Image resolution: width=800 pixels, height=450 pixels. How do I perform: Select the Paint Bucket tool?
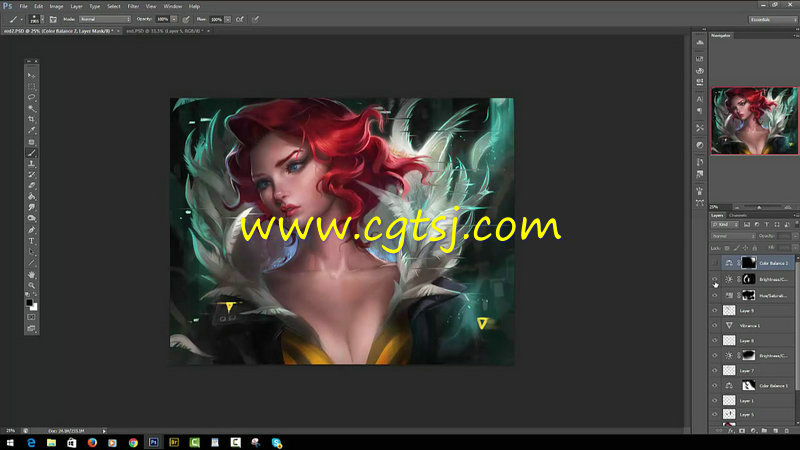tap(32, 197)
